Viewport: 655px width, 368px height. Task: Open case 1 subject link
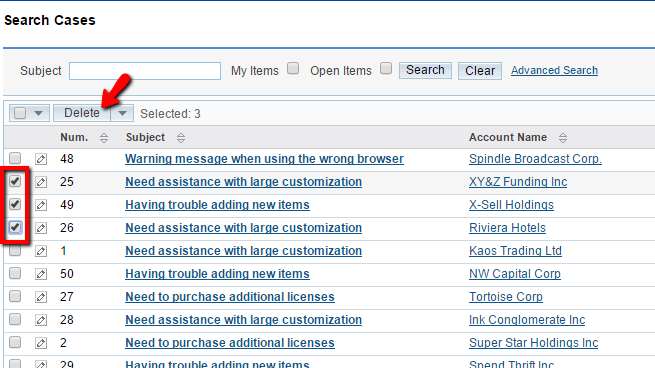tap(244, 251)
